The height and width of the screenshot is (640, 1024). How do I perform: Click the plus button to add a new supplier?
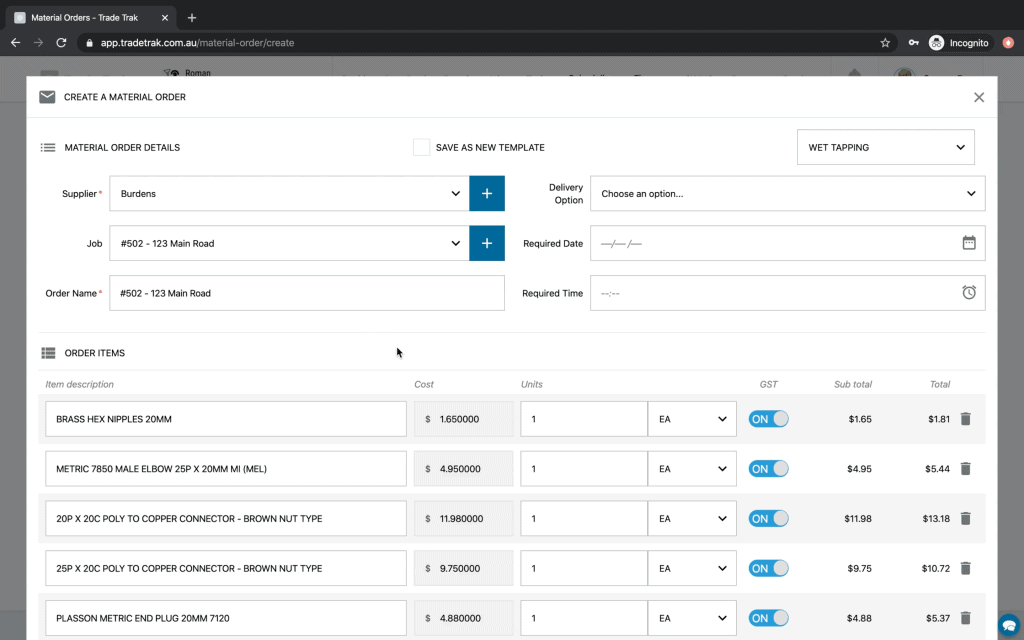[487, 193]
